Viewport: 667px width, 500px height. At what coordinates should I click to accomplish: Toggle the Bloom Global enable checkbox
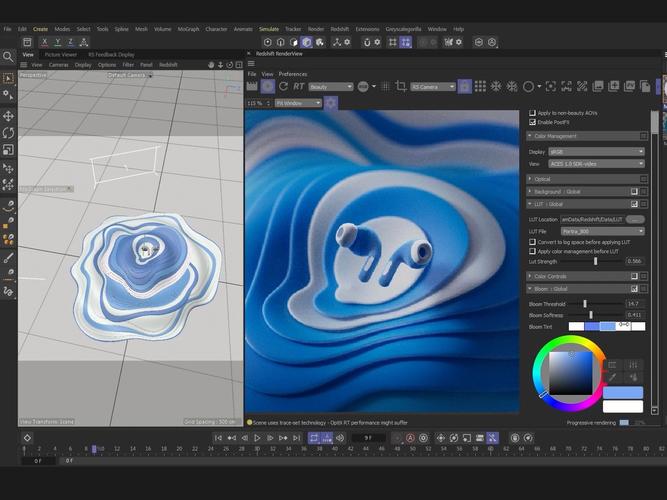634,289
